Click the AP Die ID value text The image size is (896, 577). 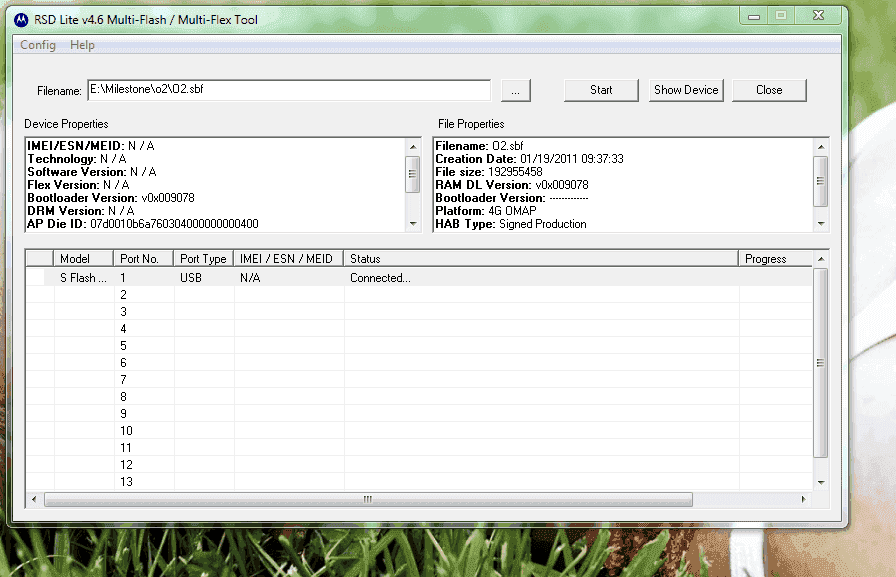pos(174,224)
